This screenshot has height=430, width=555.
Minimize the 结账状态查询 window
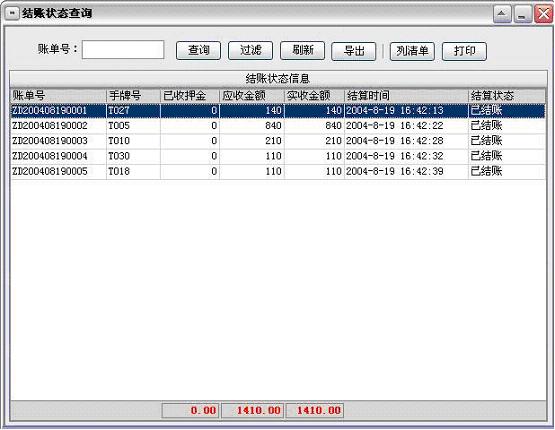tap(522, 14)
